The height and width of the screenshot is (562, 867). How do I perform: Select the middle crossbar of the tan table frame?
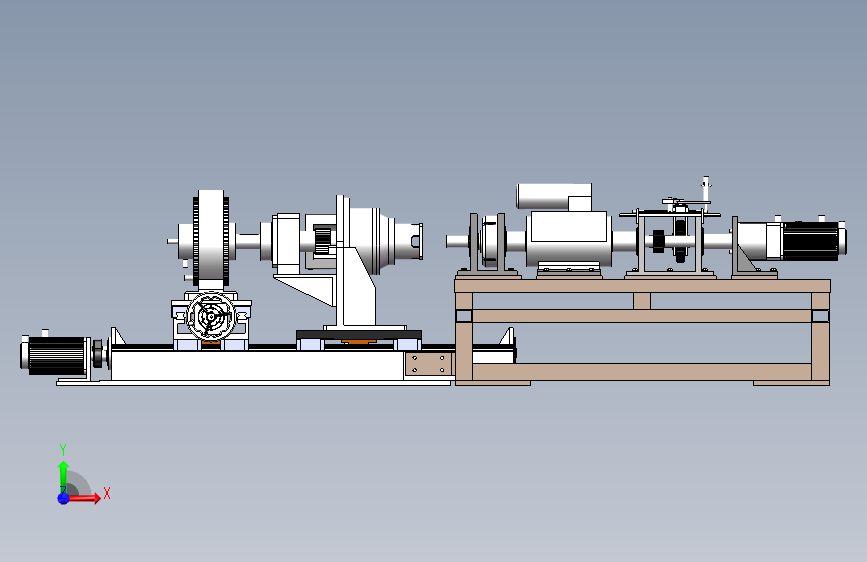[642, 316]
